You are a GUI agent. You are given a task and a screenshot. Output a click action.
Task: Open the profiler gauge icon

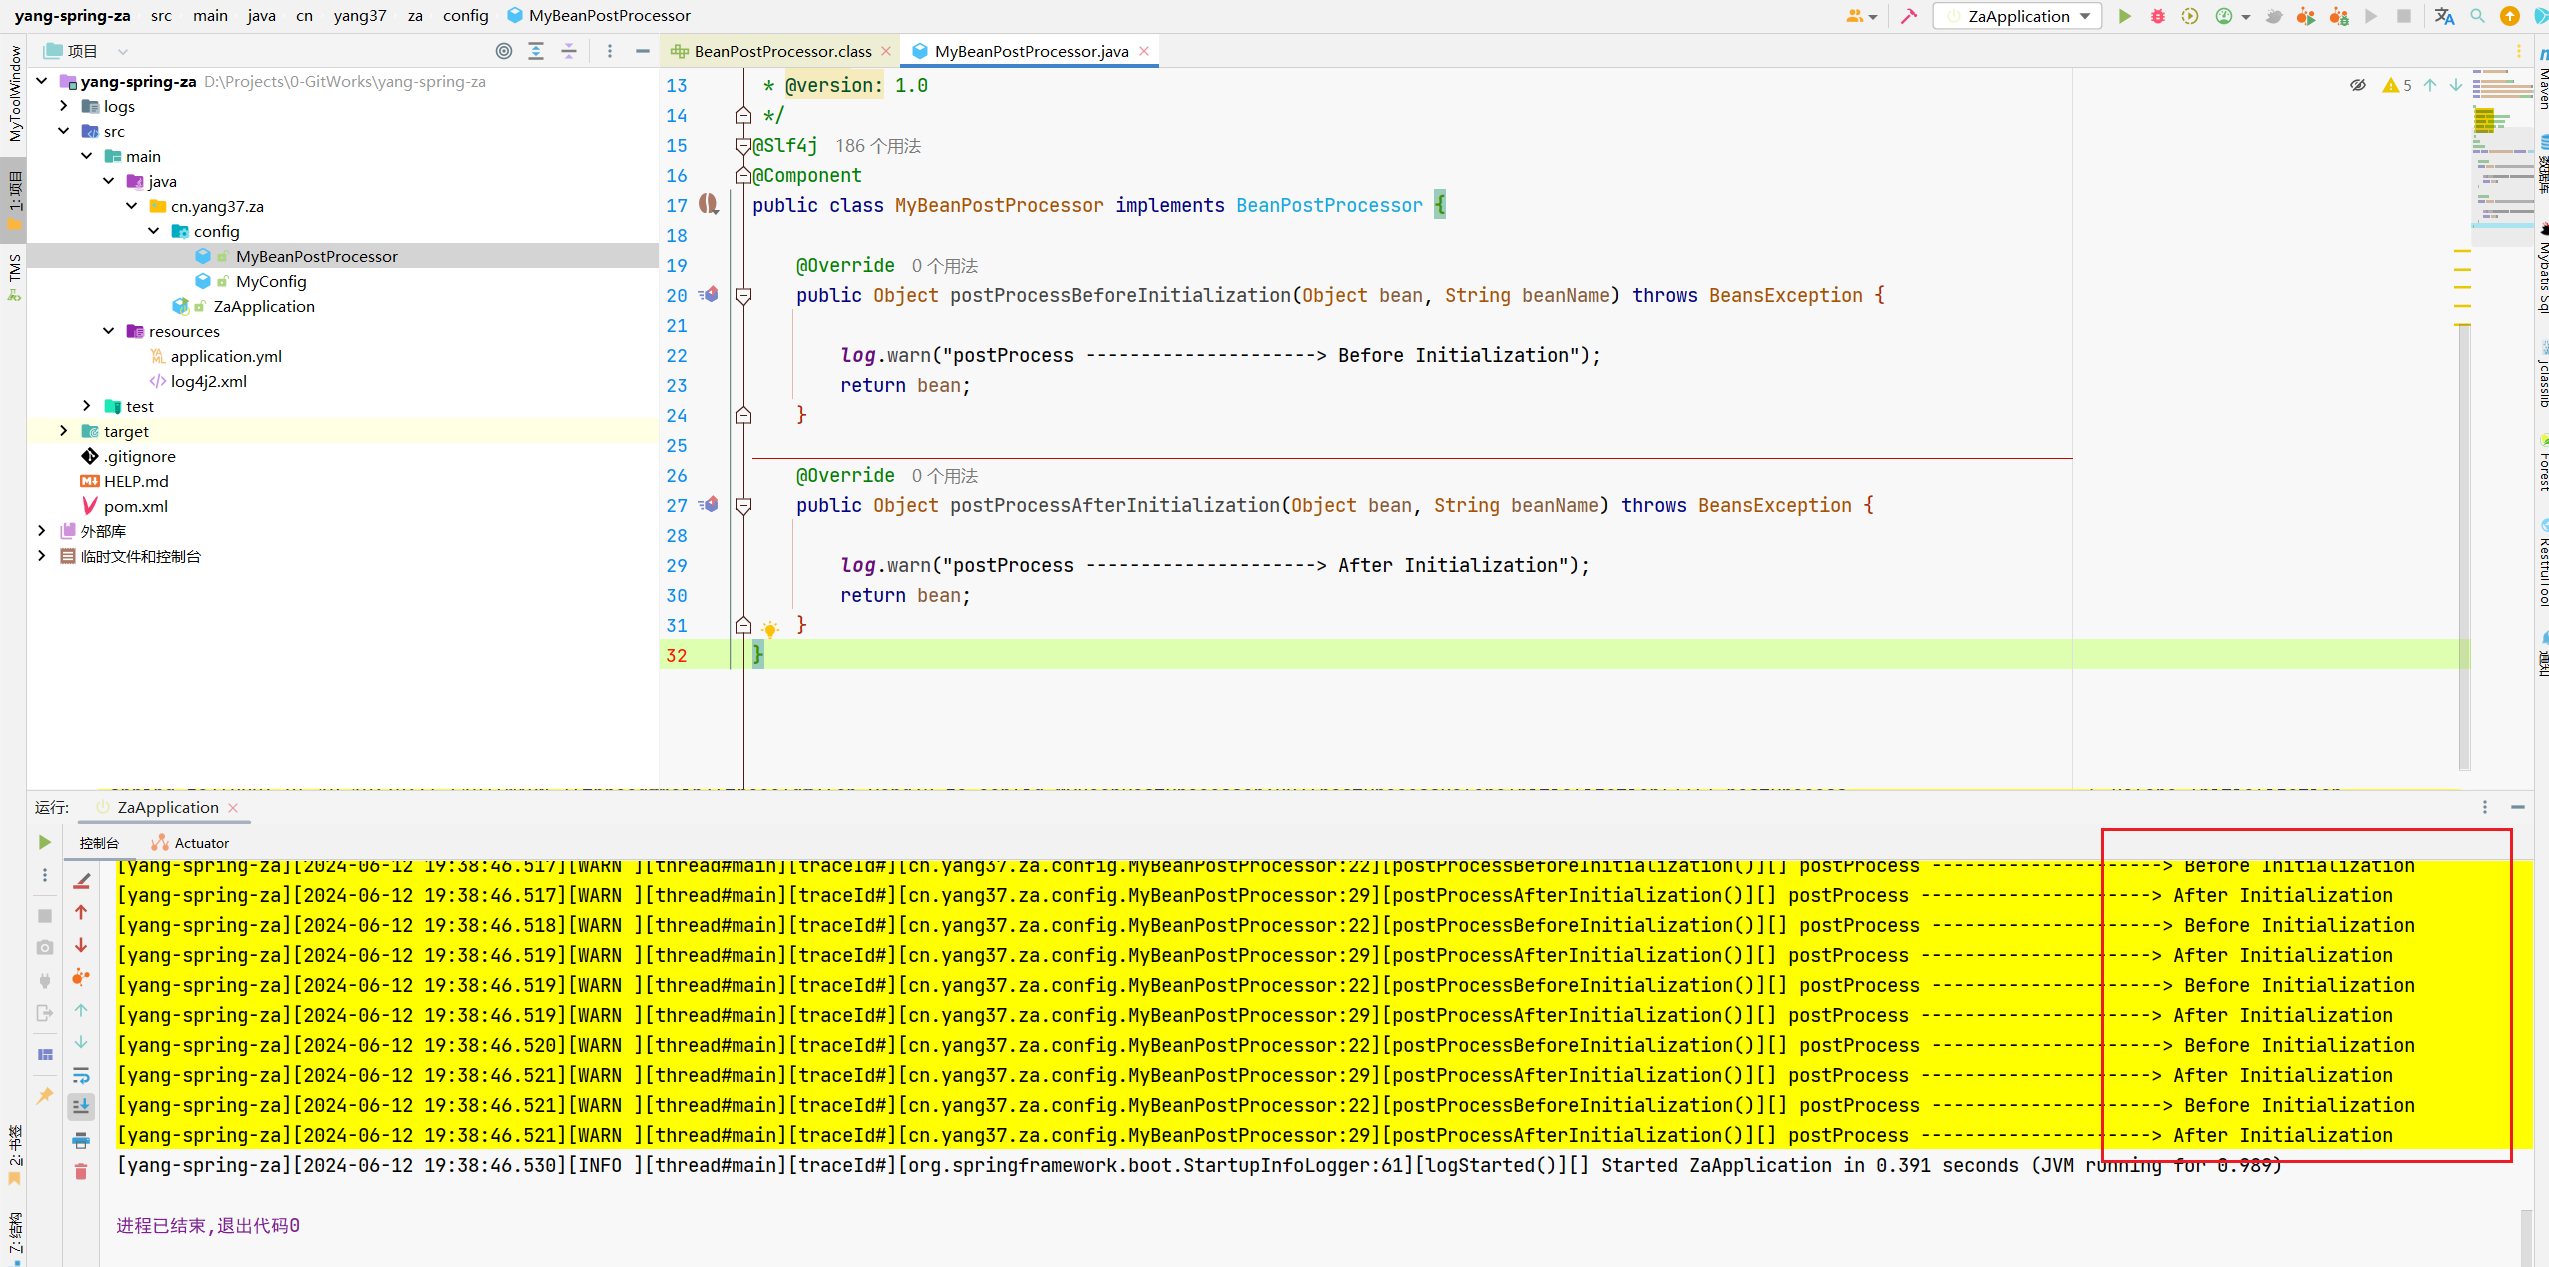(2224, 16)
